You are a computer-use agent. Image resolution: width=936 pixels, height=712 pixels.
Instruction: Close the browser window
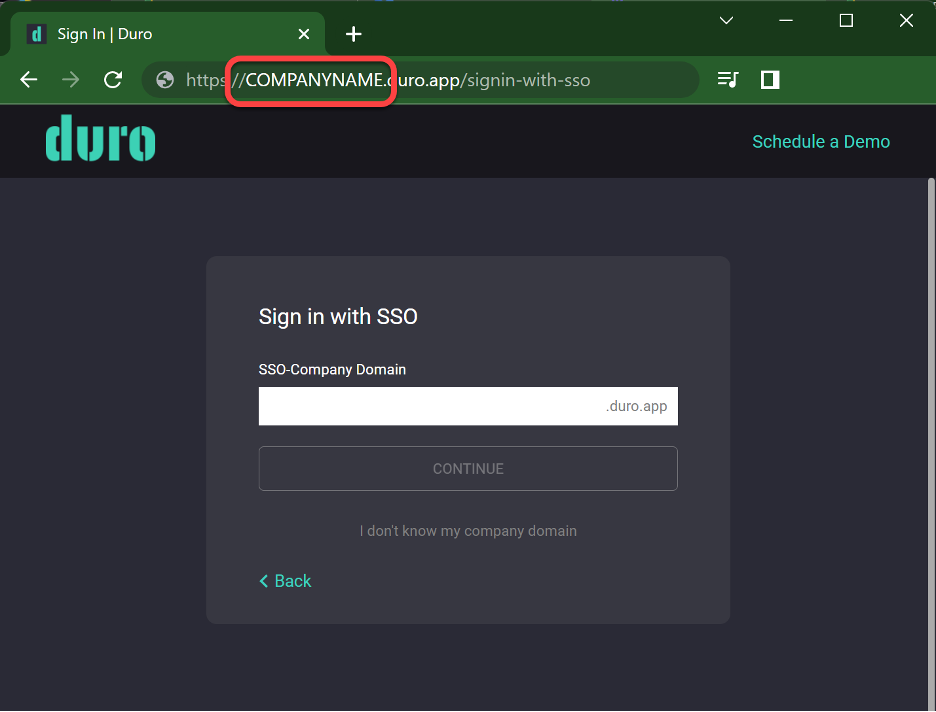[x=906, y=20]
